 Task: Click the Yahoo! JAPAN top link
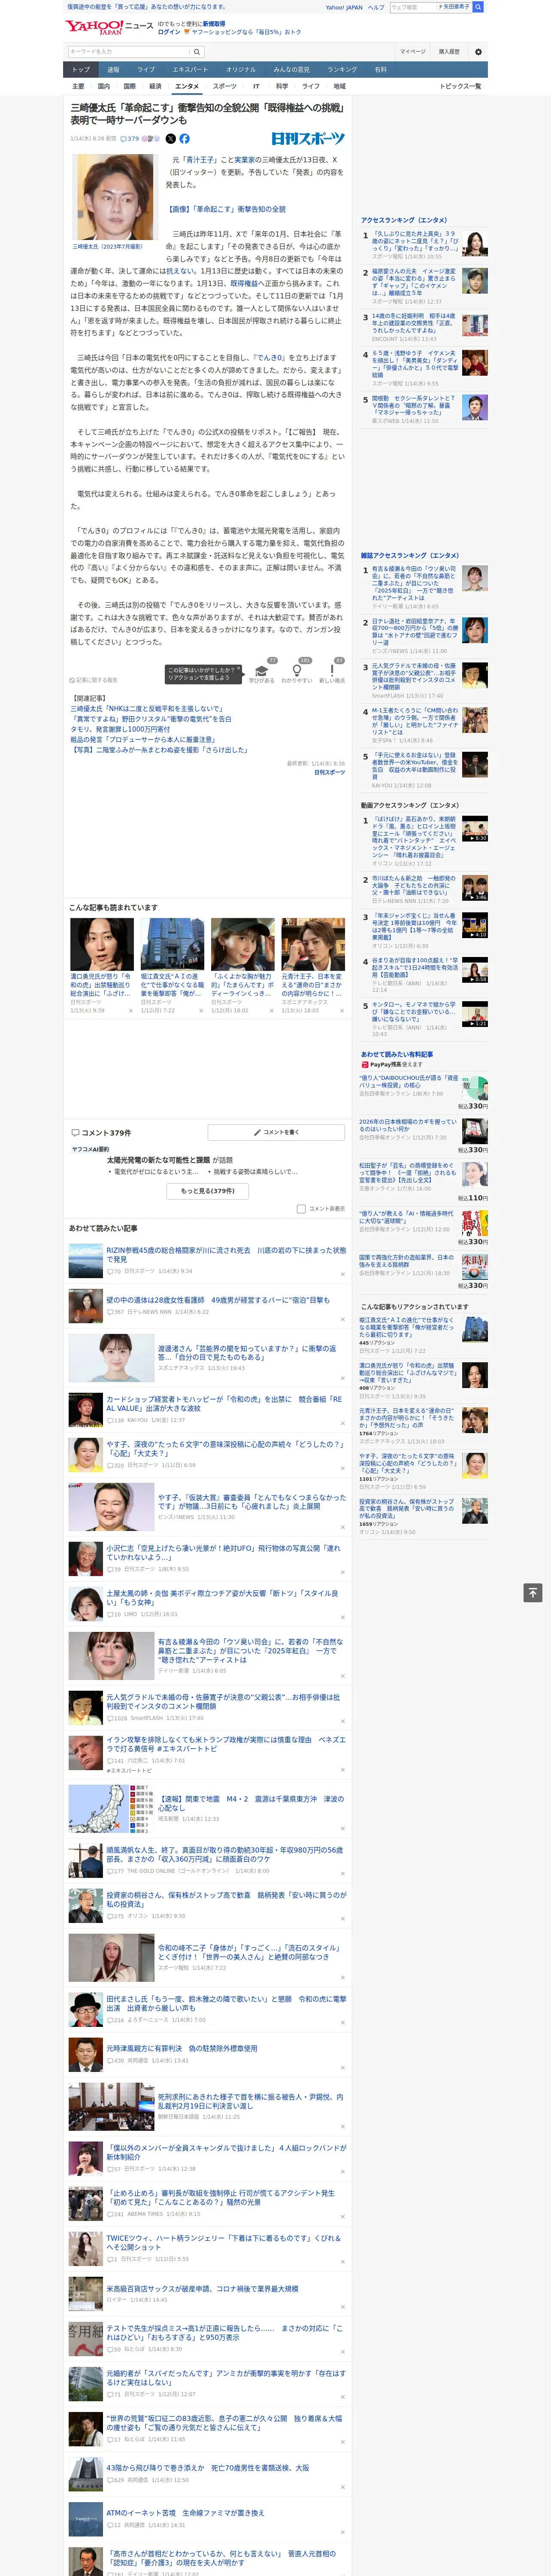click(344, 7)
